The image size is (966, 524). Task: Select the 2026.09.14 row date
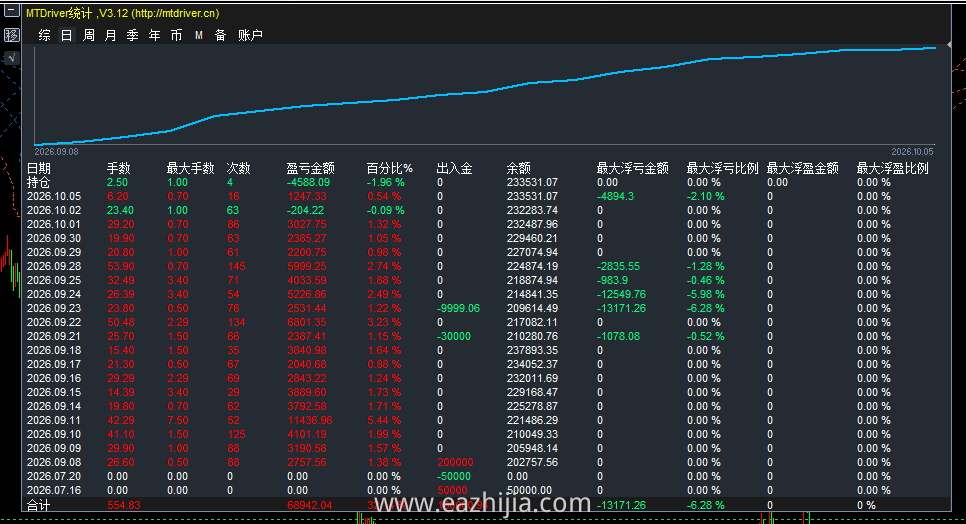54,406
